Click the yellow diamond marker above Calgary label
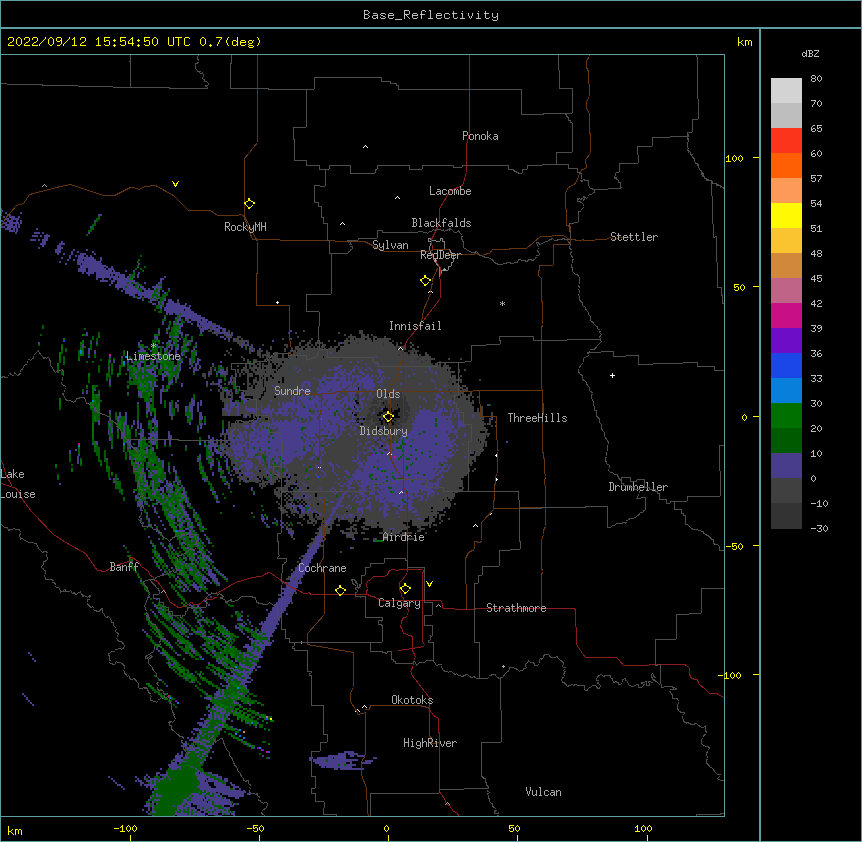Image resolution: width=862 pixels, height=842 pixels. click(405, 589)
